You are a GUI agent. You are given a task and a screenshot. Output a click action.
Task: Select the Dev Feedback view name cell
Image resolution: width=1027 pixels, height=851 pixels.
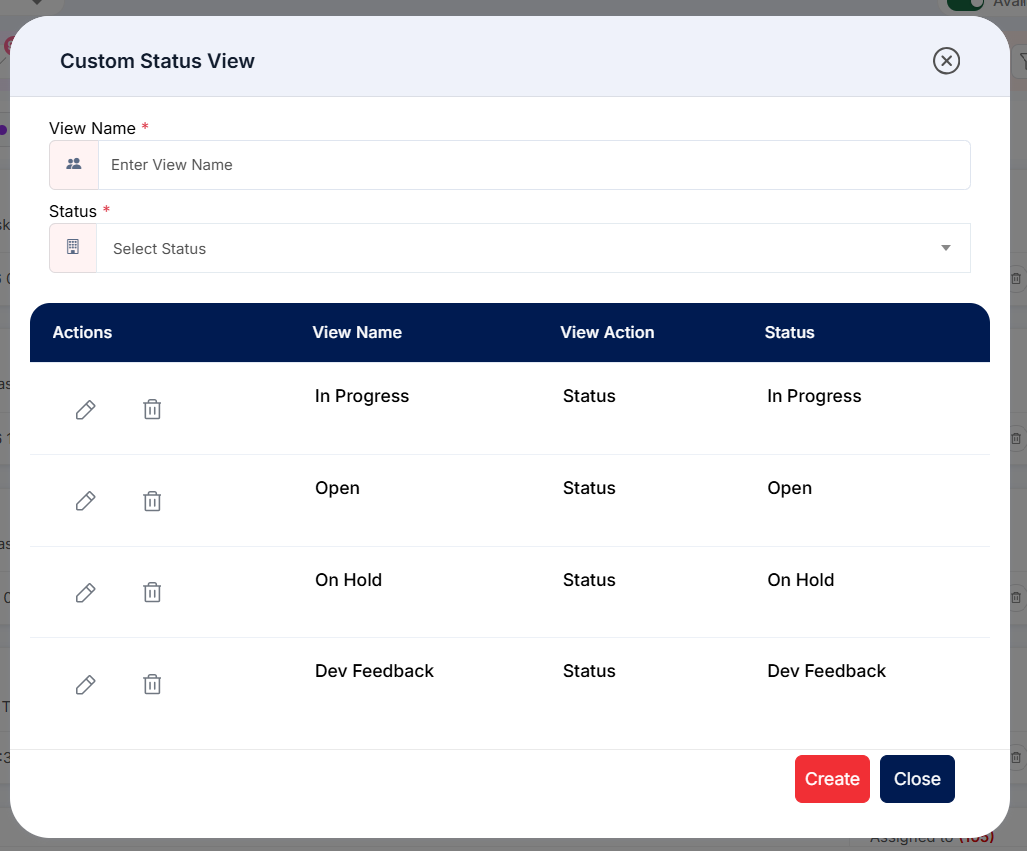coord(375,671)
